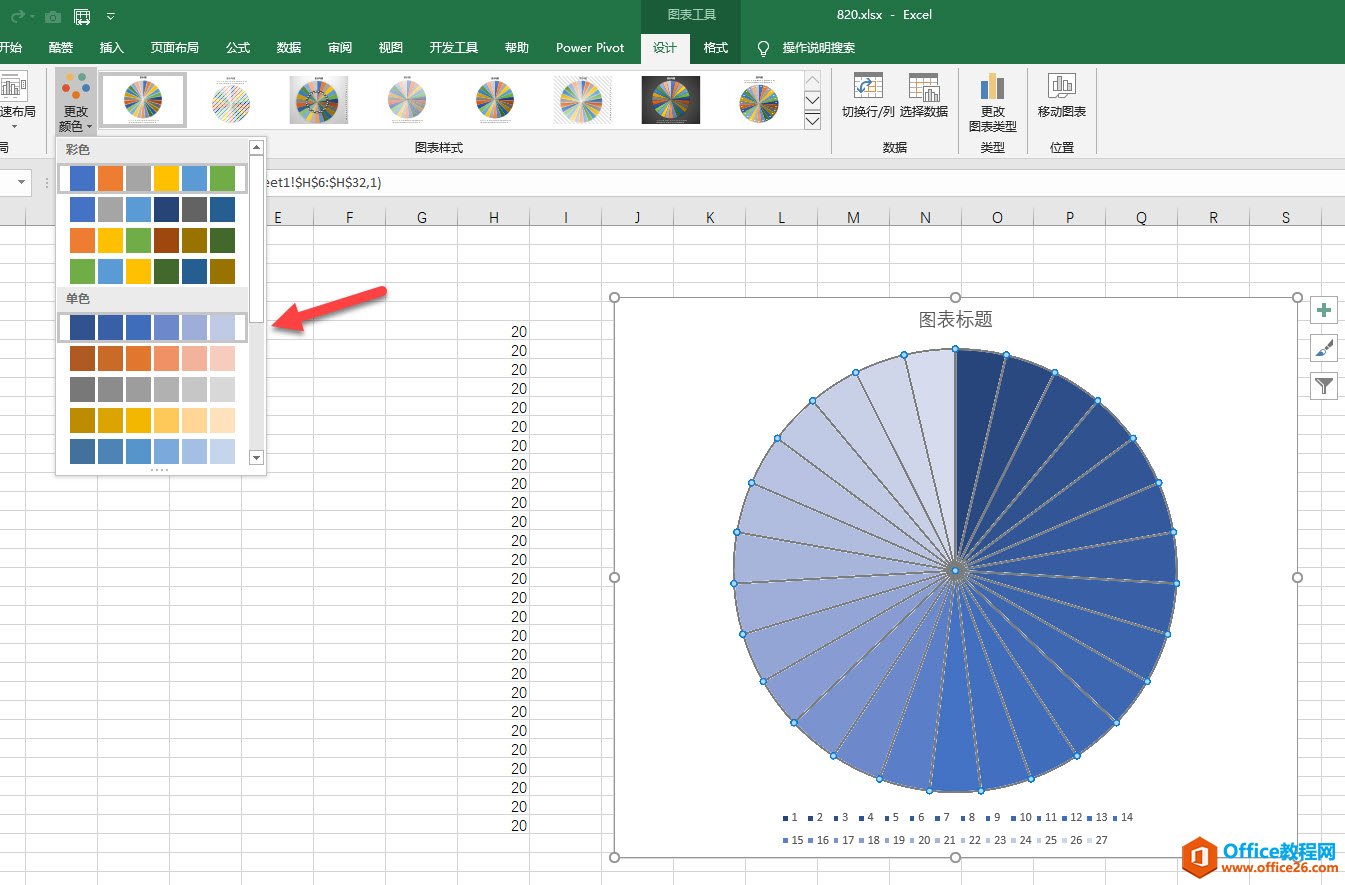Screen dimensions: 1345x885
Task: Open the customize quick access toolbar dropdown
Action: (110, 16)
